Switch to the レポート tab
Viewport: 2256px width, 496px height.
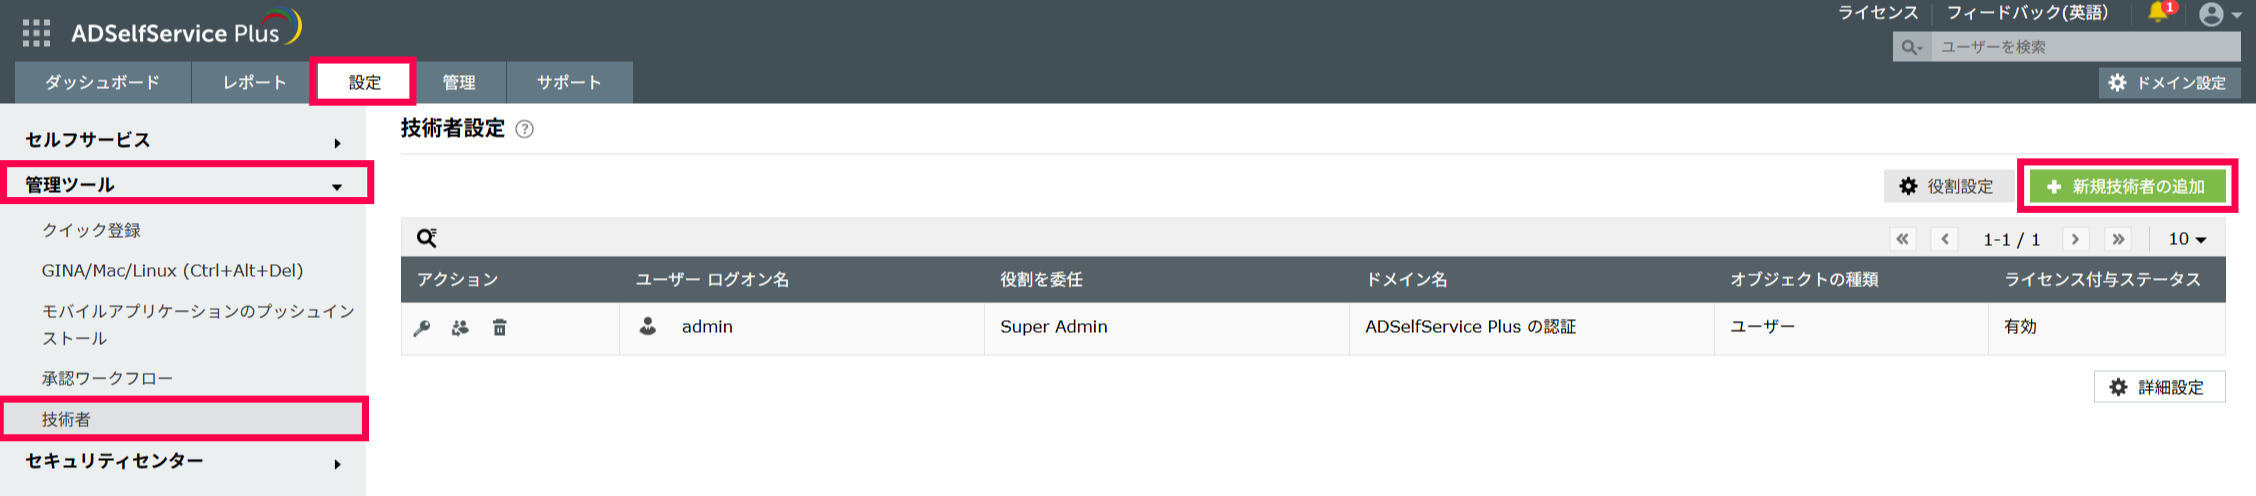point(254,83)
